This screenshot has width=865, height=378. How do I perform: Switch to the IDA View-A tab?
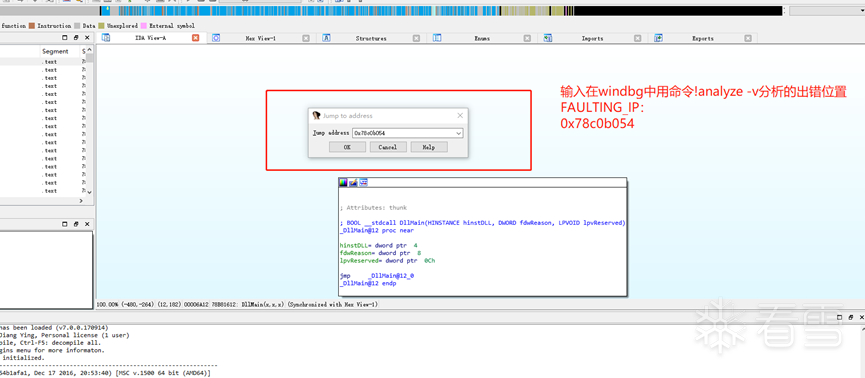(151, 38)
